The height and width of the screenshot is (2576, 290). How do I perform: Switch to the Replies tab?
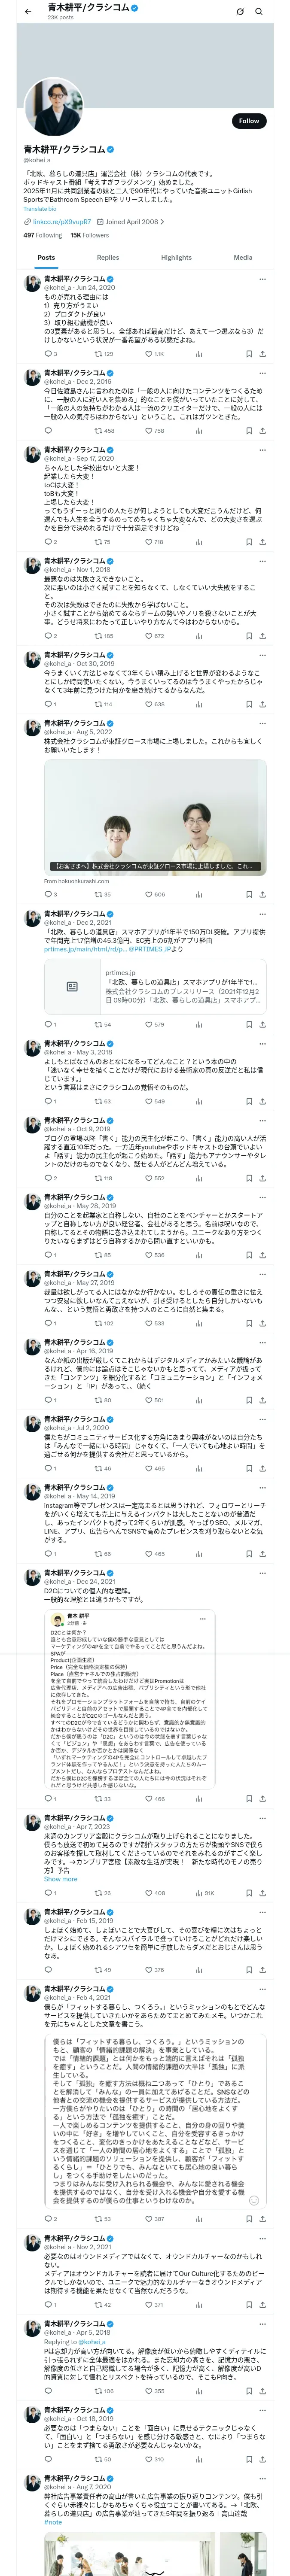(x=108, y=257)
